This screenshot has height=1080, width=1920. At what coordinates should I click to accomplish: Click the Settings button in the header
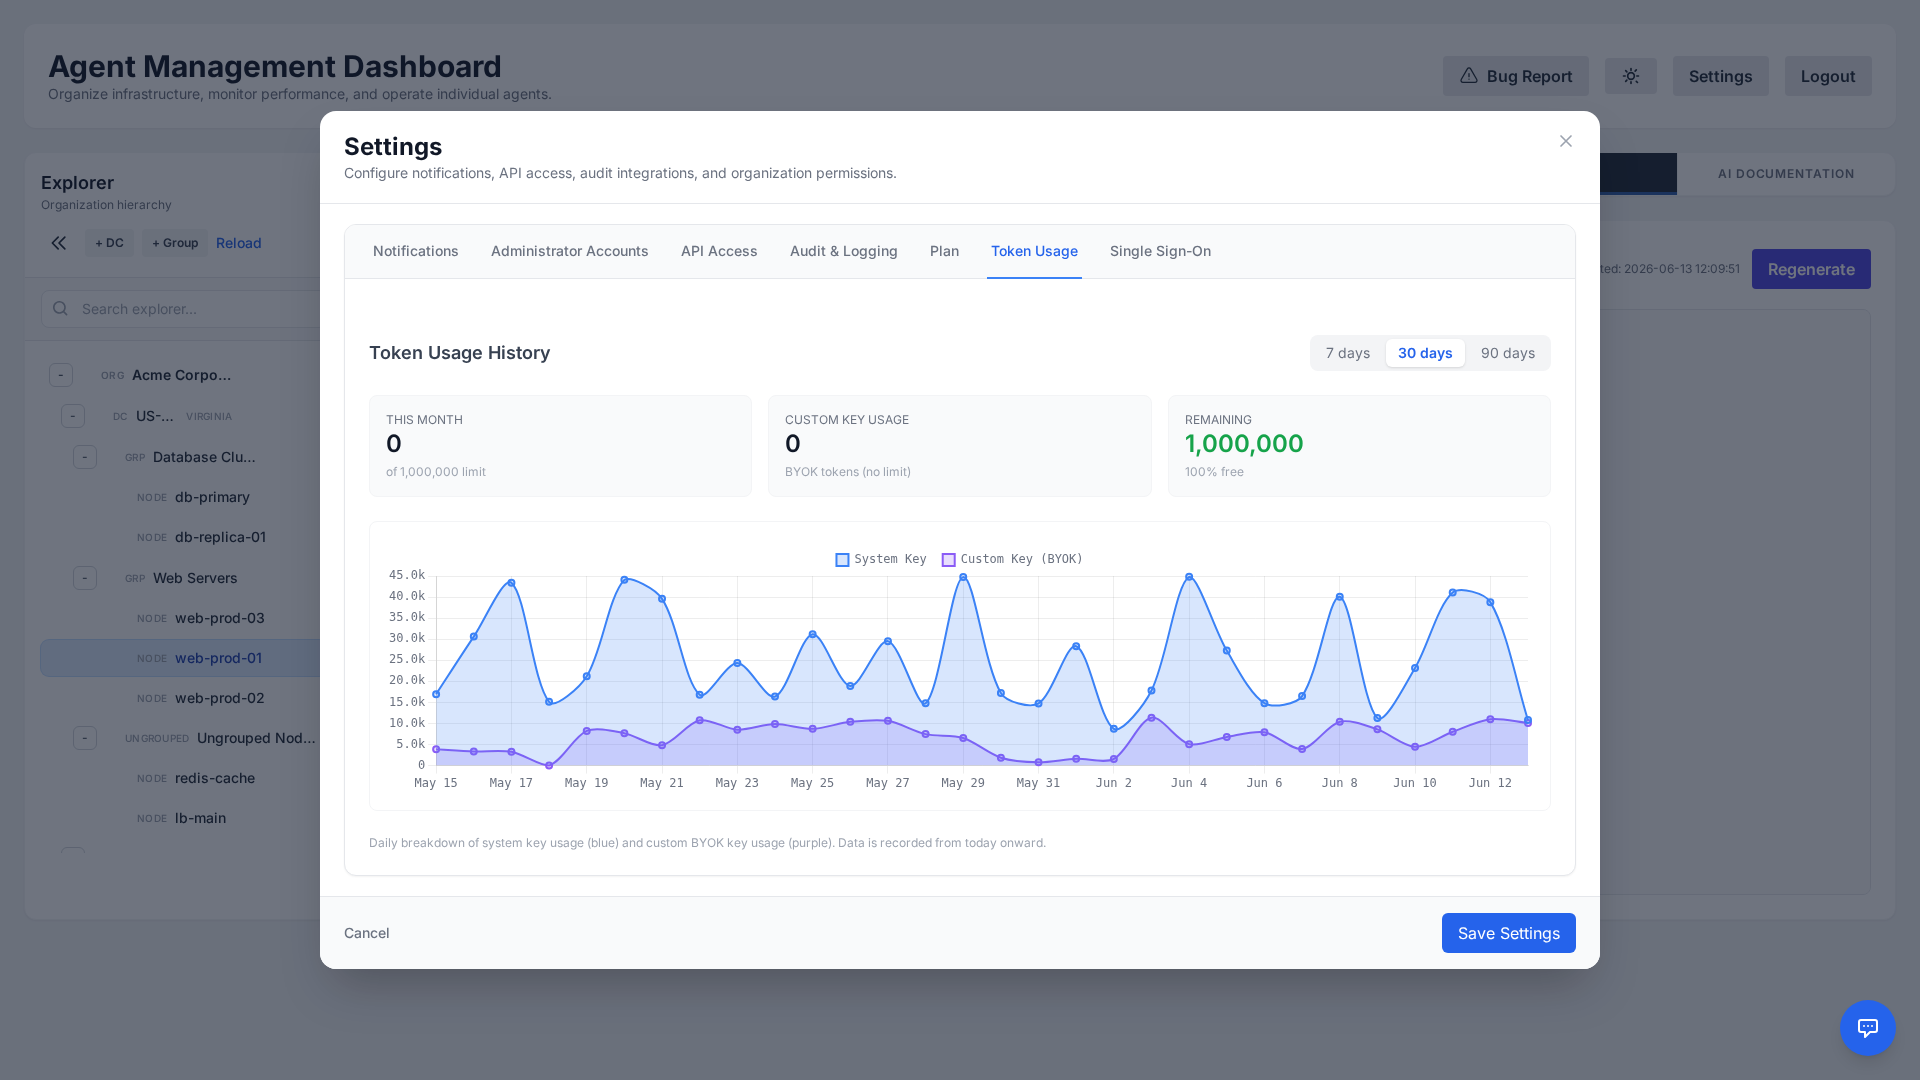pos(1721,76)
